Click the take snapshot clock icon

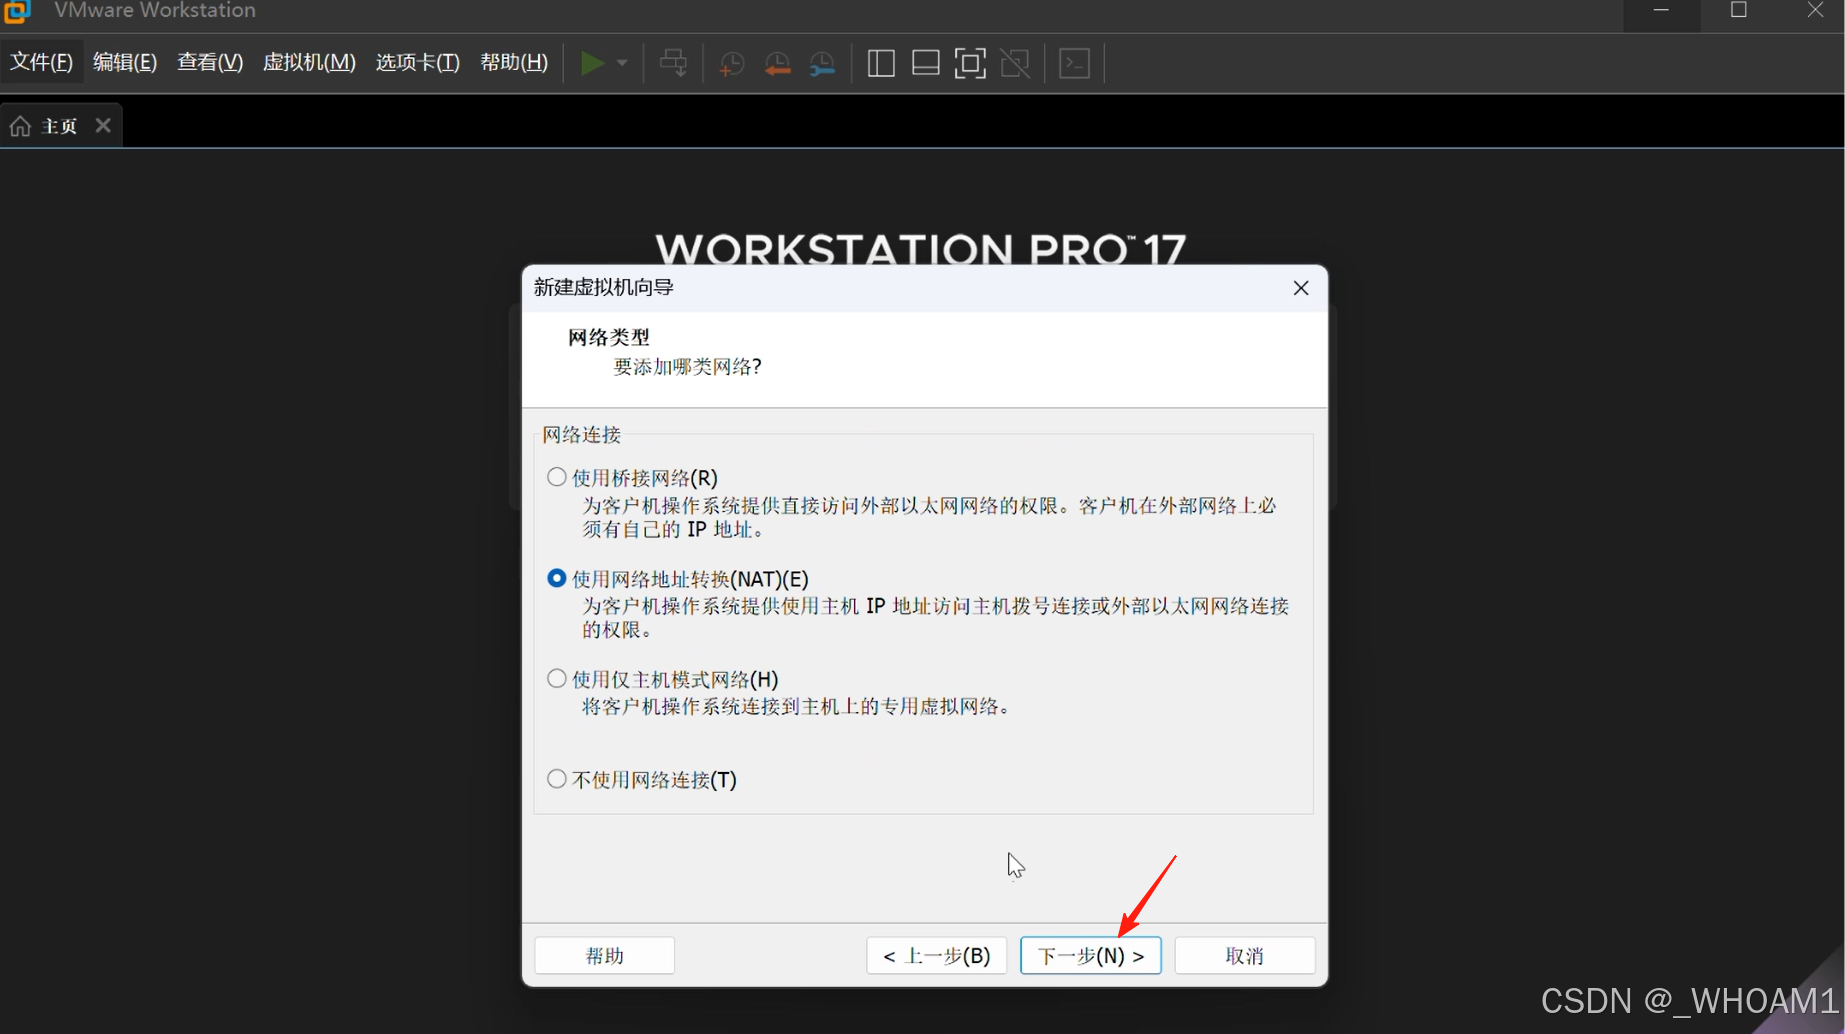coord(731,63)
